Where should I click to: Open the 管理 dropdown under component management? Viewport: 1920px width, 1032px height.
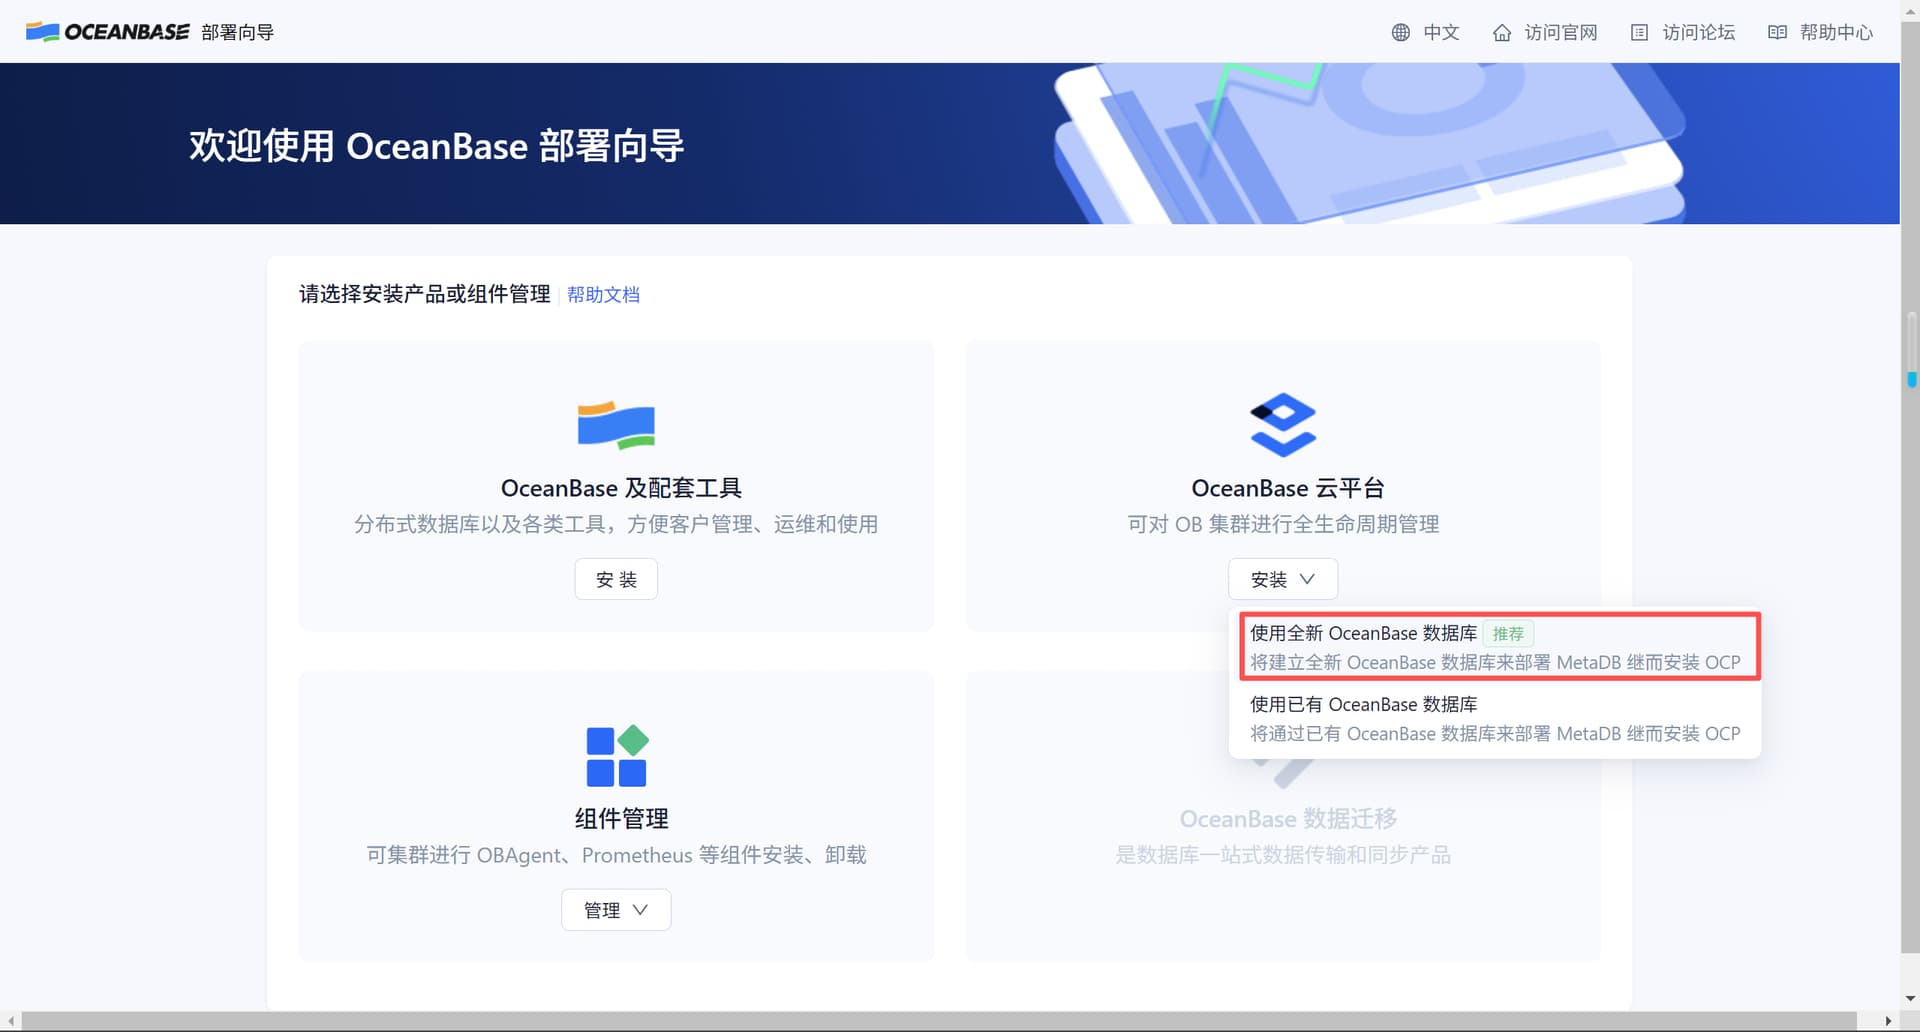(616, 910)
